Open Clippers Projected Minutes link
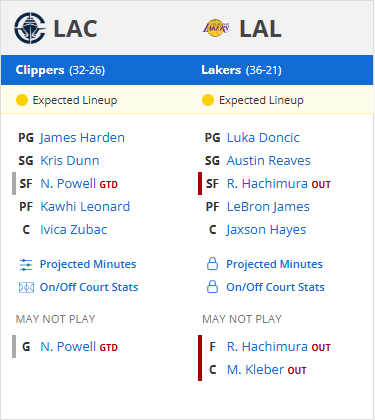375x420 pixels. coord(88,264)
